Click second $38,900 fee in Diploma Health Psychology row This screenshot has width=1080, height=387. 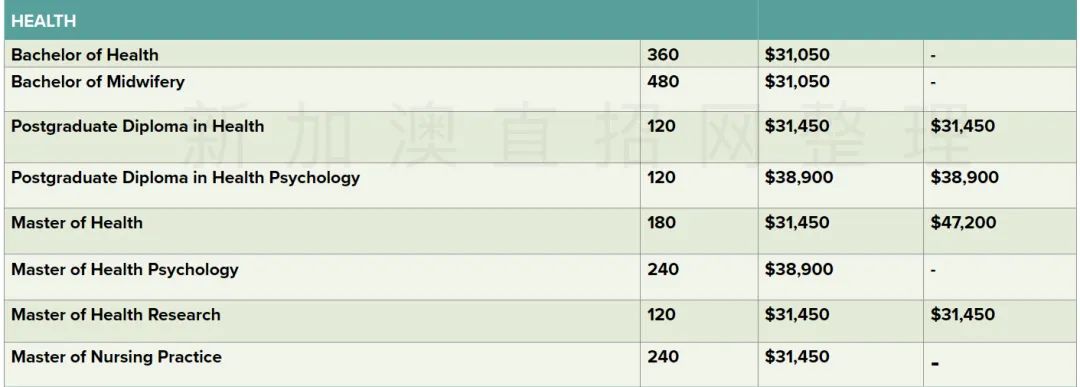click(964, 178)
